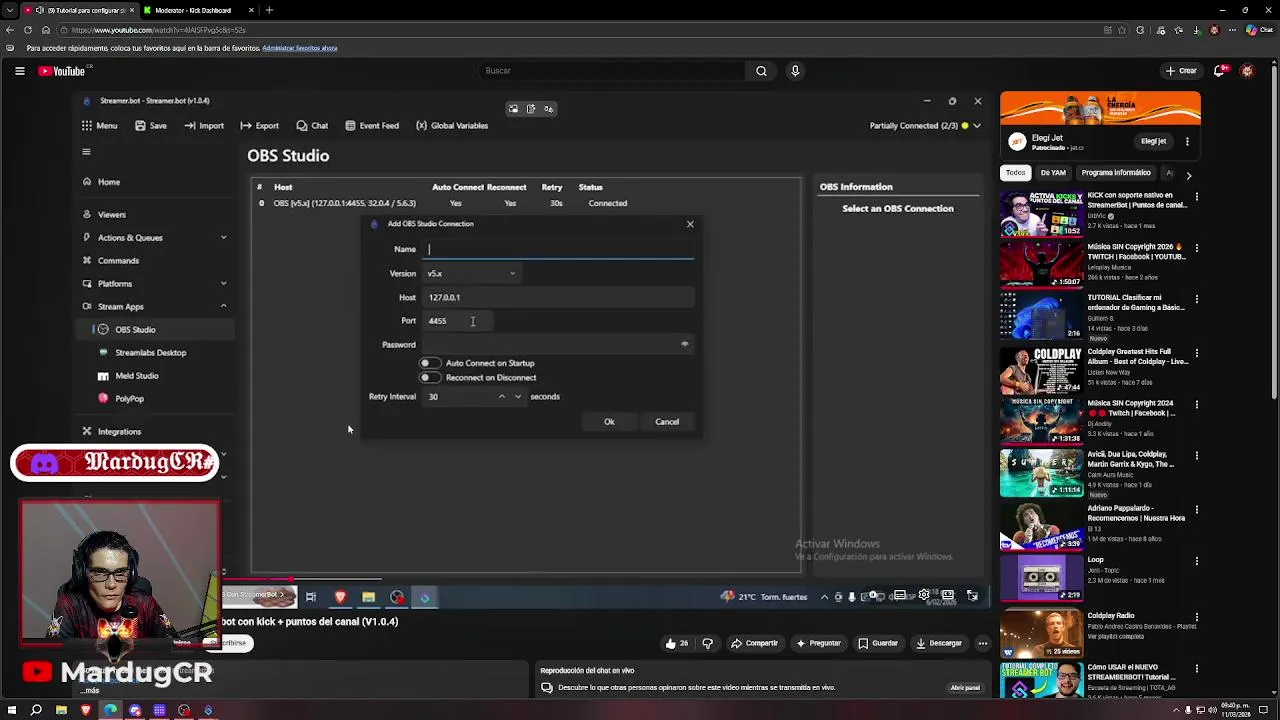
Task: Show more filter chips with right arrow
Action: click(x=1188, y=174)
